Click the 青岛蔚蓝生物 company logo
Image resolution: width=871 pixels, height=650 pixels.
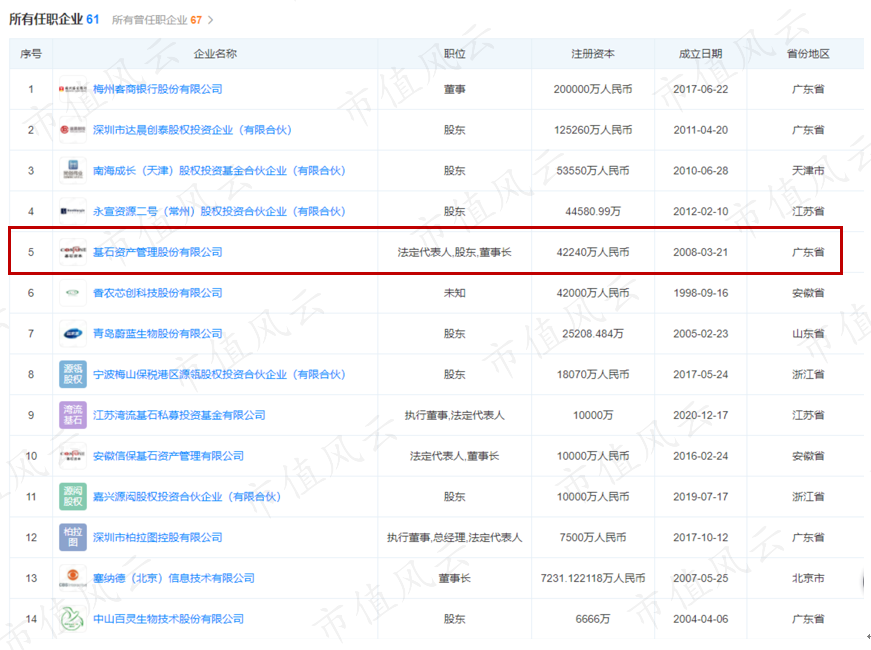pos(73,333)
